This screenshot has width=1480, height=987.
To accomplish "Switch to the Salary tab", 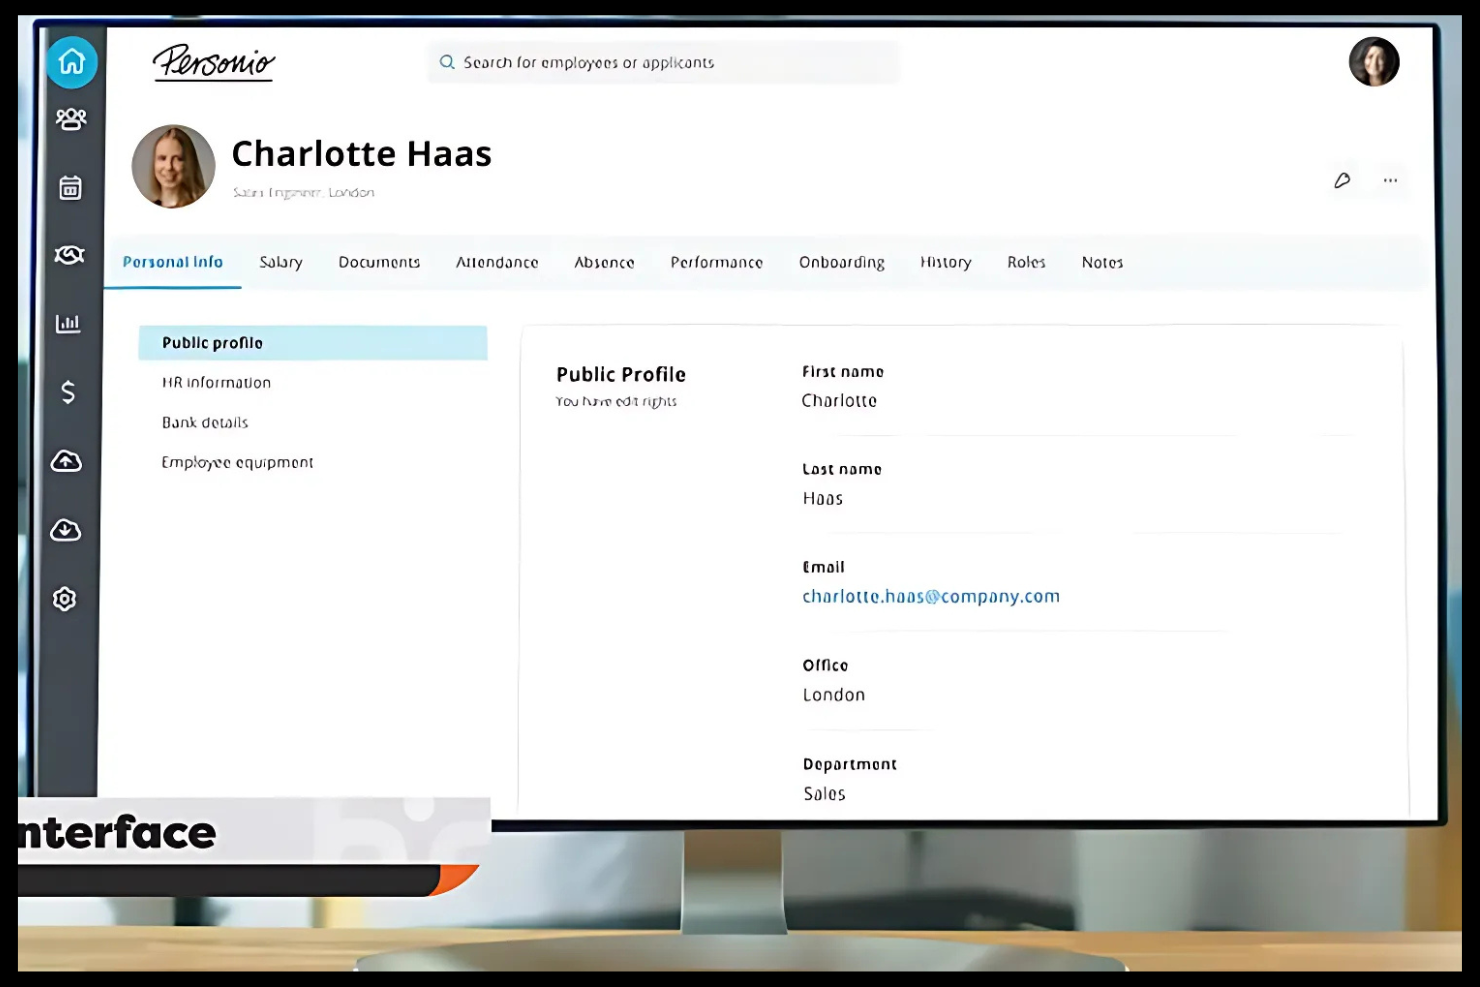I will (x=280, y=262).
